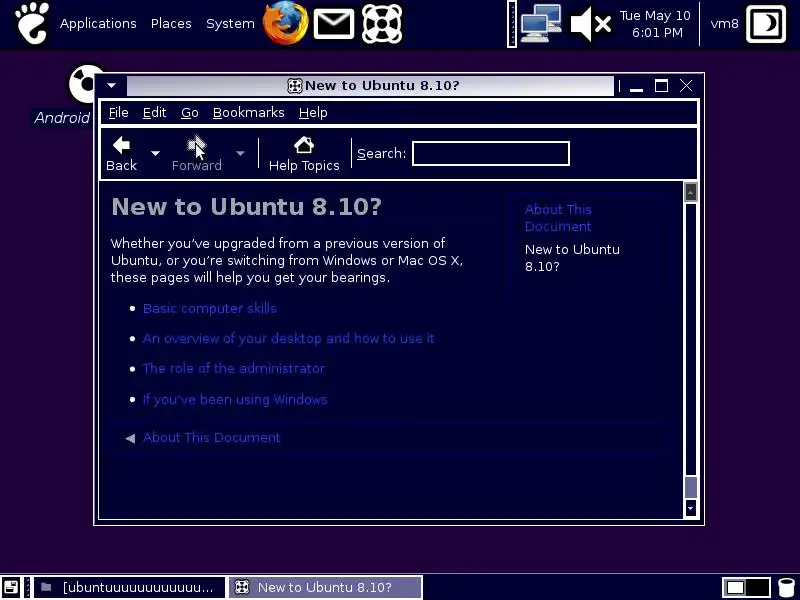The image size is (800, 600).
Task: Click sidebar text New to Ubuntu 8.10?
Action: pyautogui.click(x=572, y=258)
